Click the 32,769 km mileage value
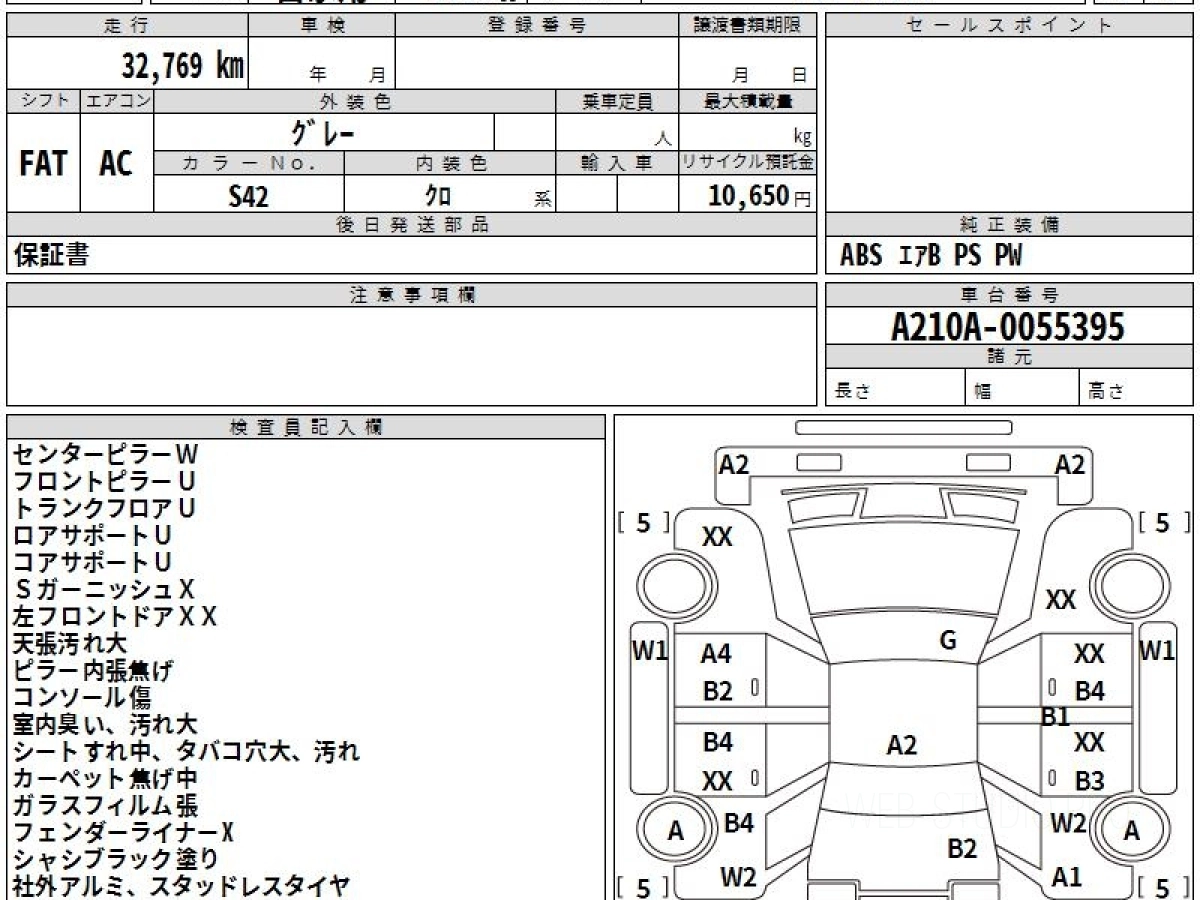Image resolution: width=1200 pixels, height=900 pixels. (182, 66)
